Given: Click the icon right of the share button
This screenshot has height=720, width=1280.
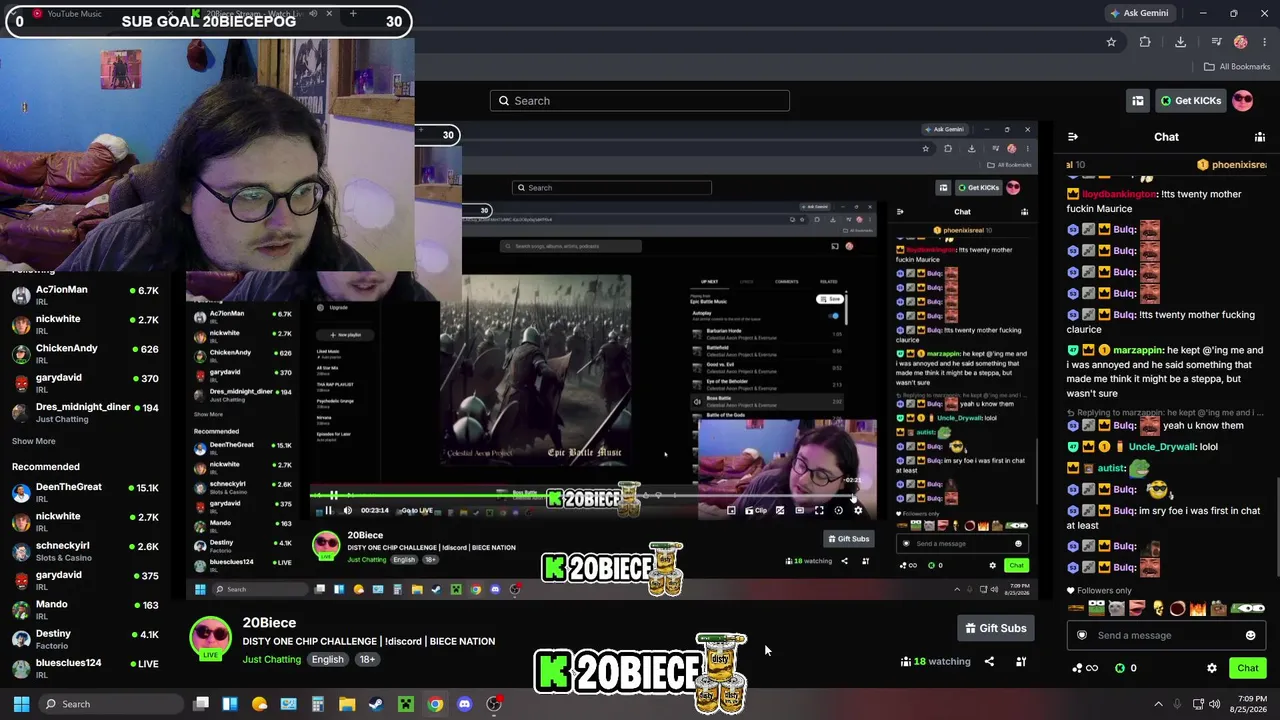Looking at the screenshot, I should [x=1021, y=661].
